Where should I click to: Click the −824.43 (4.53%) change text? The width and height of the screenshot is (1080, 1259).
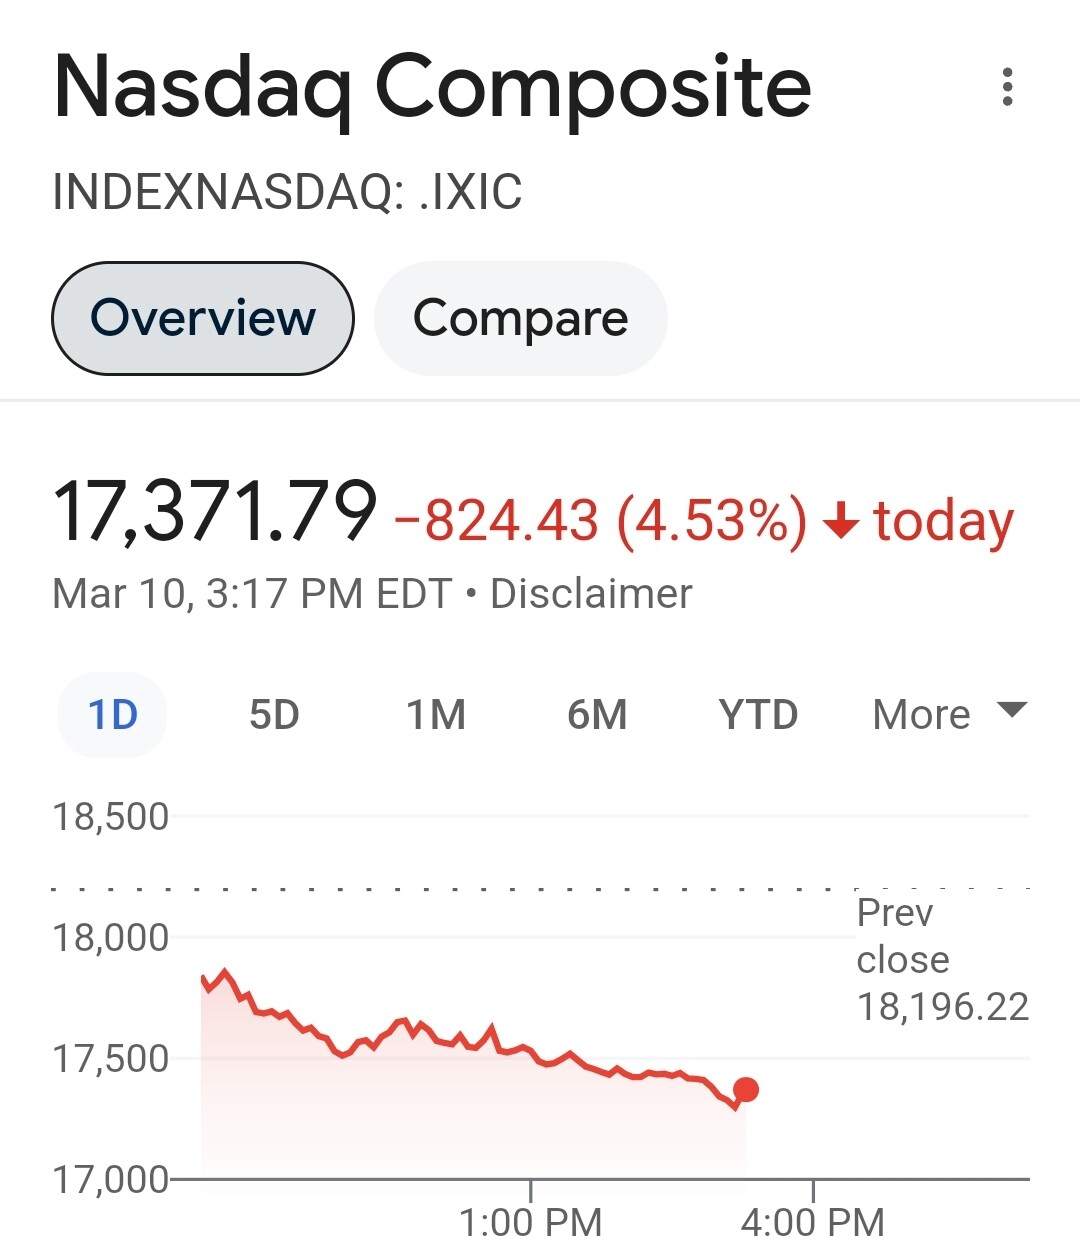coord(601,521)
